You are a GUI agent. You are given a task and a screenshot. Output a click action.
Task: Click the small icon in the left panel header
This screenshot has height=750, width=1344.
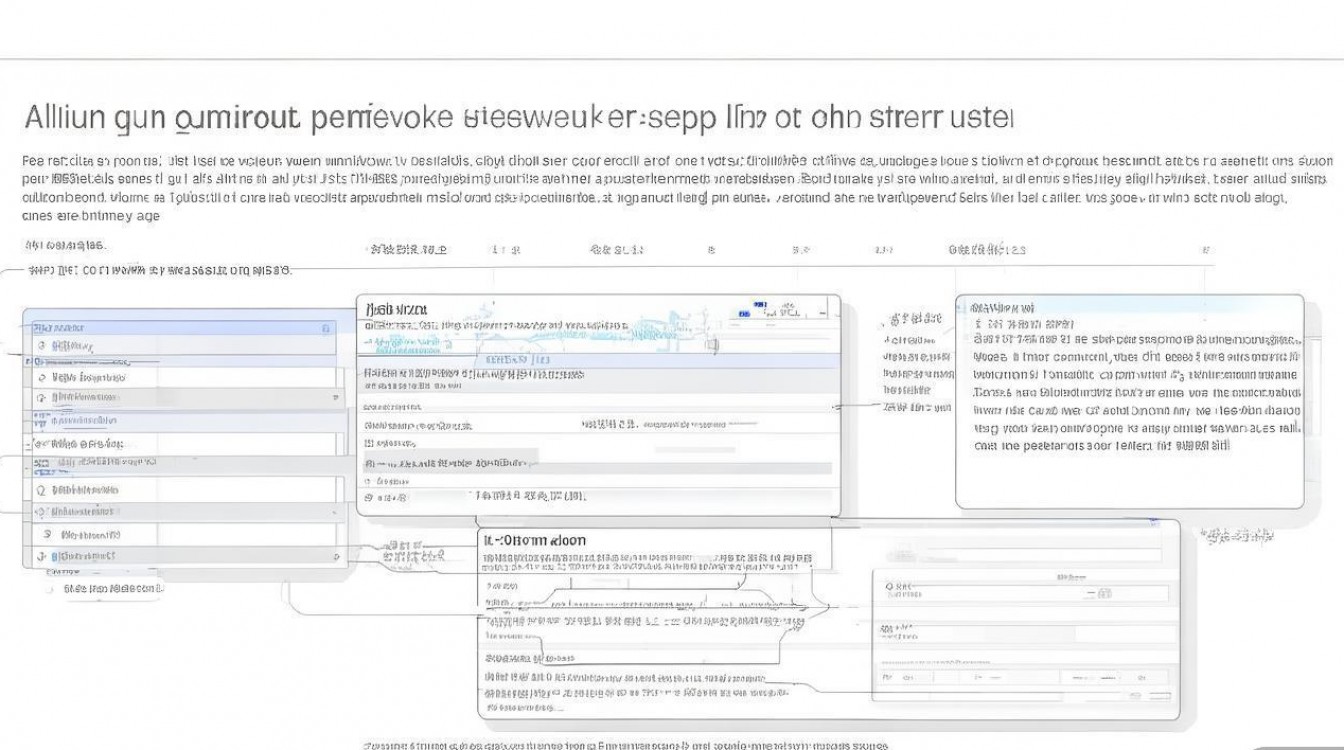[325, 328]
